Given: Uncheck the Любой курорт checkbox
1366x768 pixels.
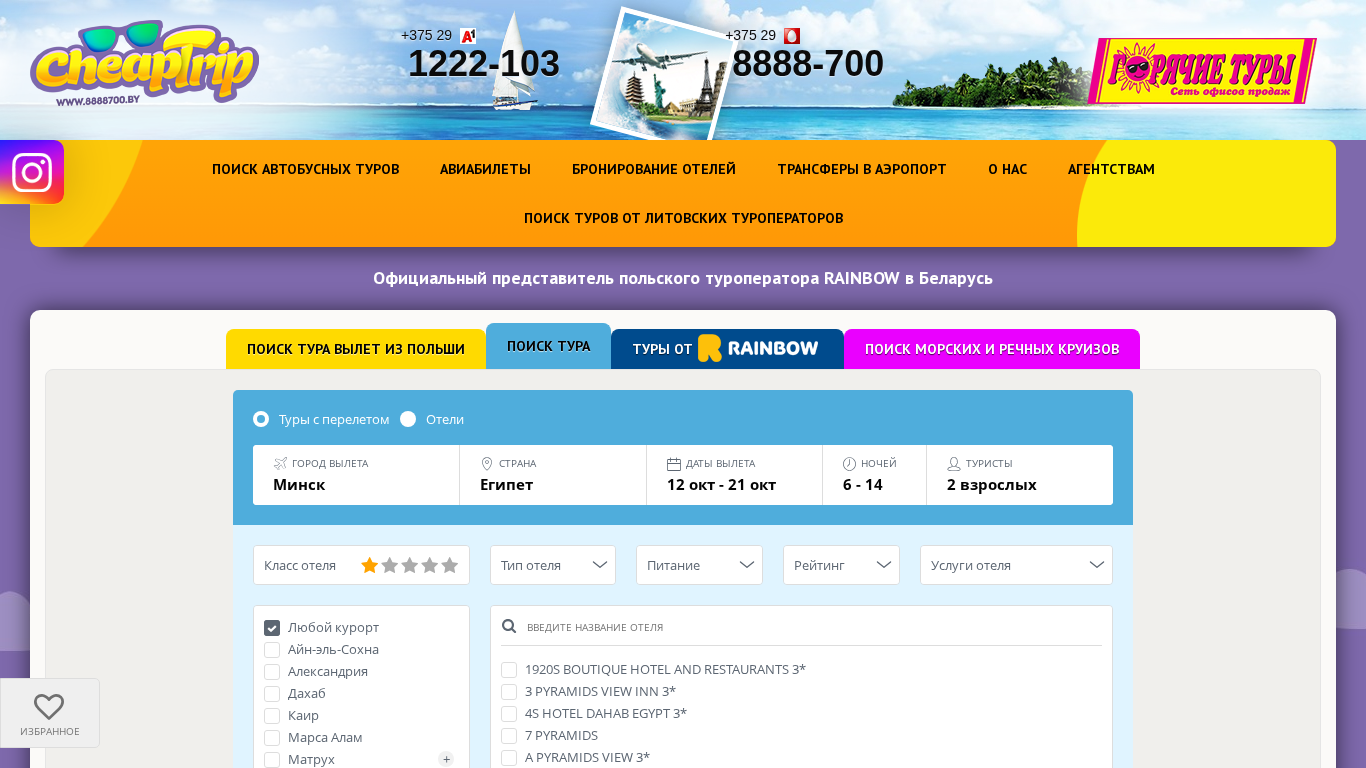Looking at the screenshot, I should 272,628.
